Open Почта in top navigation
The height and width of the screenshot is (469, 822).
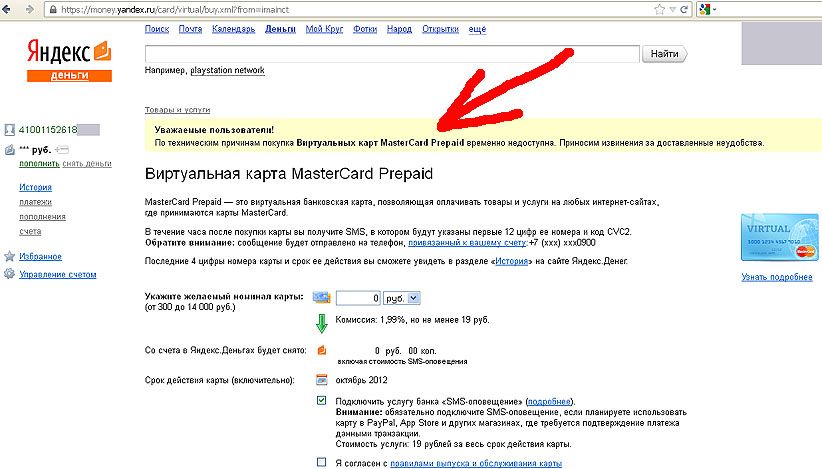click(190, 29)
